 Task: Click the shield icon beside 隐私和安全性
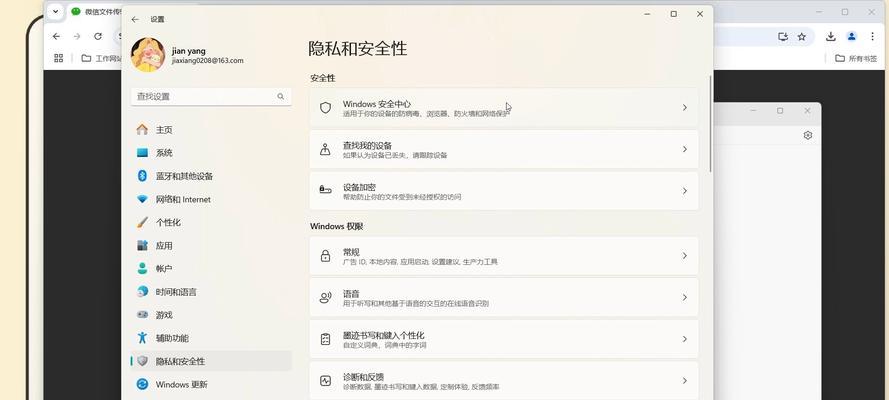click(x=142, y=361)
